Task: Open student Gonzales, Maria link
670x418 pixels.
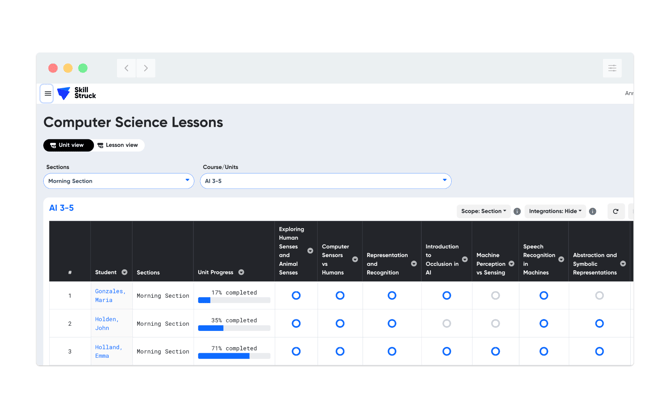Action: pos(110,295)
